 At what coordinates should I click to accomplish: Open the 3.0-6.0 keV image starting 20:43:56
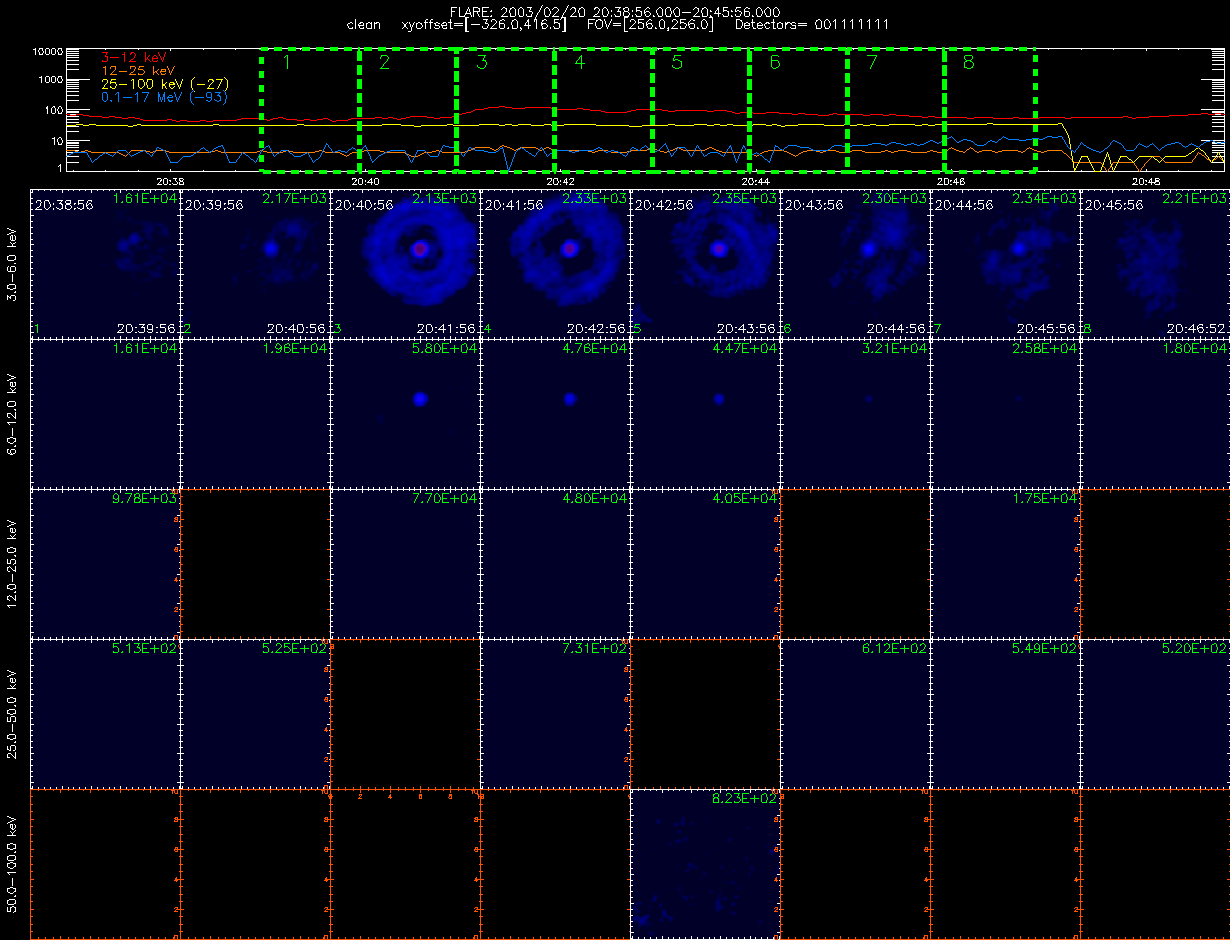click(x=855, y=263)
